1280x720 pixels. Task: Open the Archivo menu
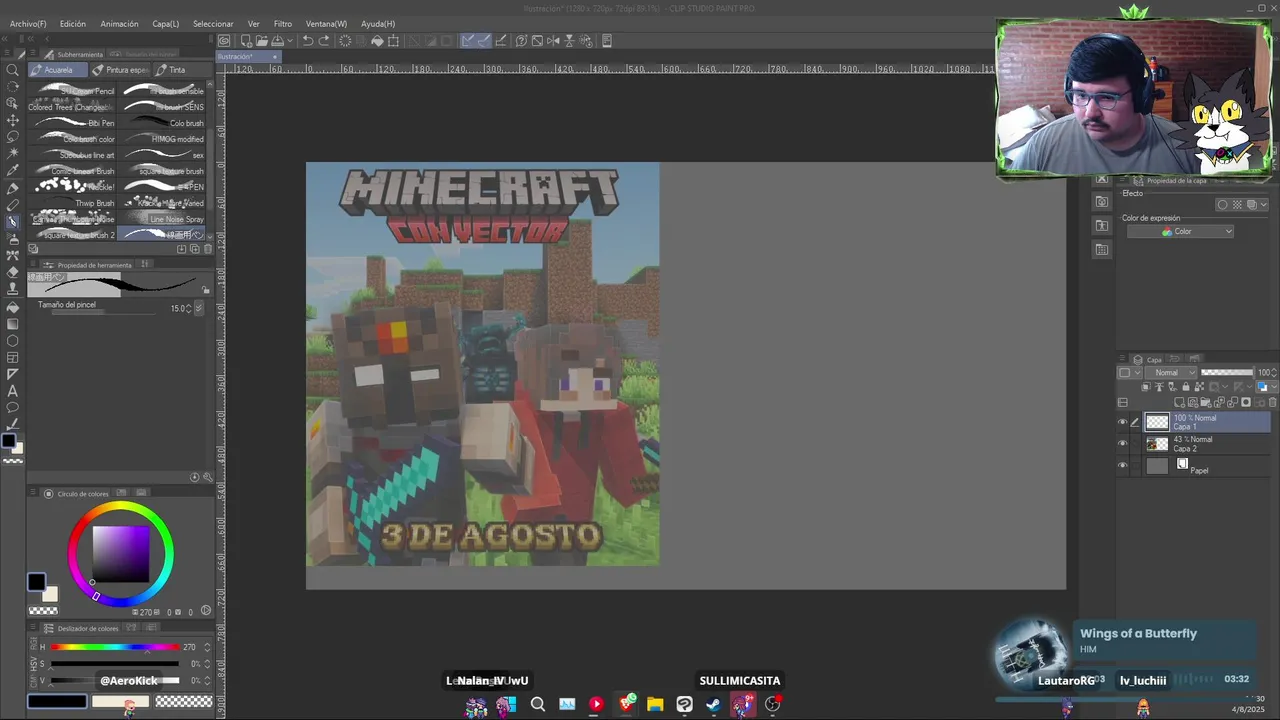pyautogui.click(x=28, y=24)
